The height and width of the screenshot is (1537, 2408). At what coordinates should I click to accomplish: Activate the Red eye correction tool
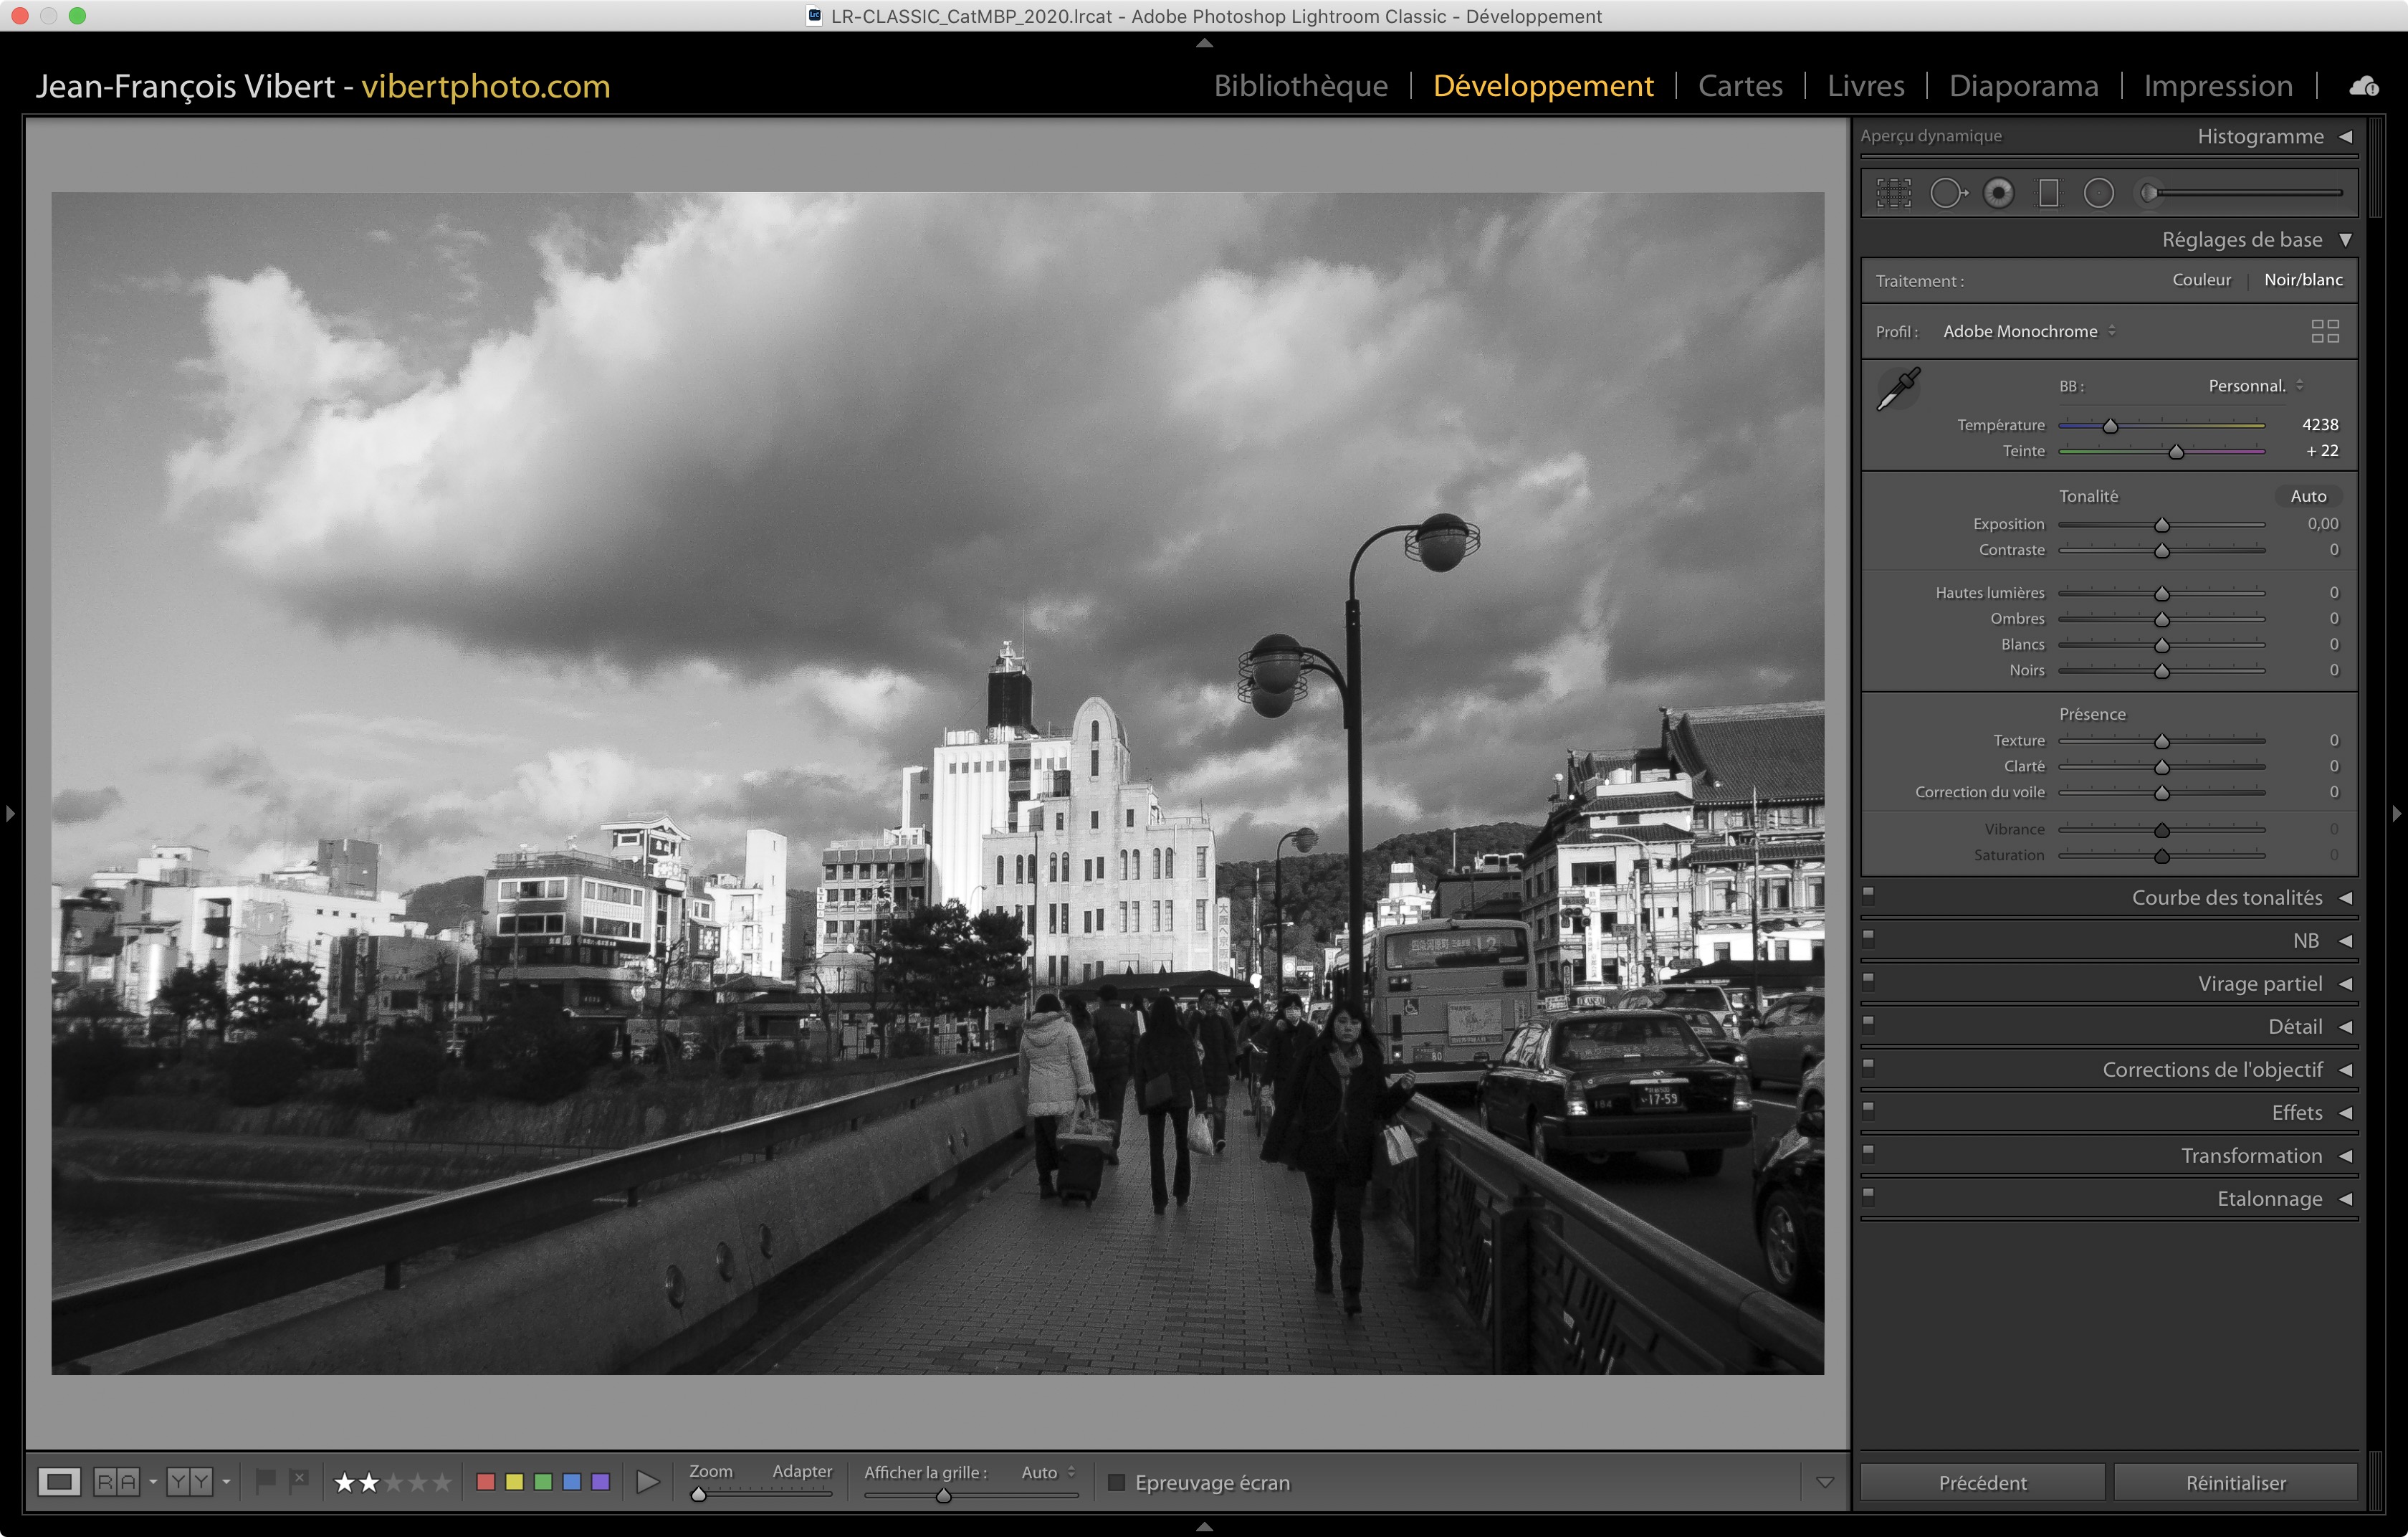(x=1998, y=193)
